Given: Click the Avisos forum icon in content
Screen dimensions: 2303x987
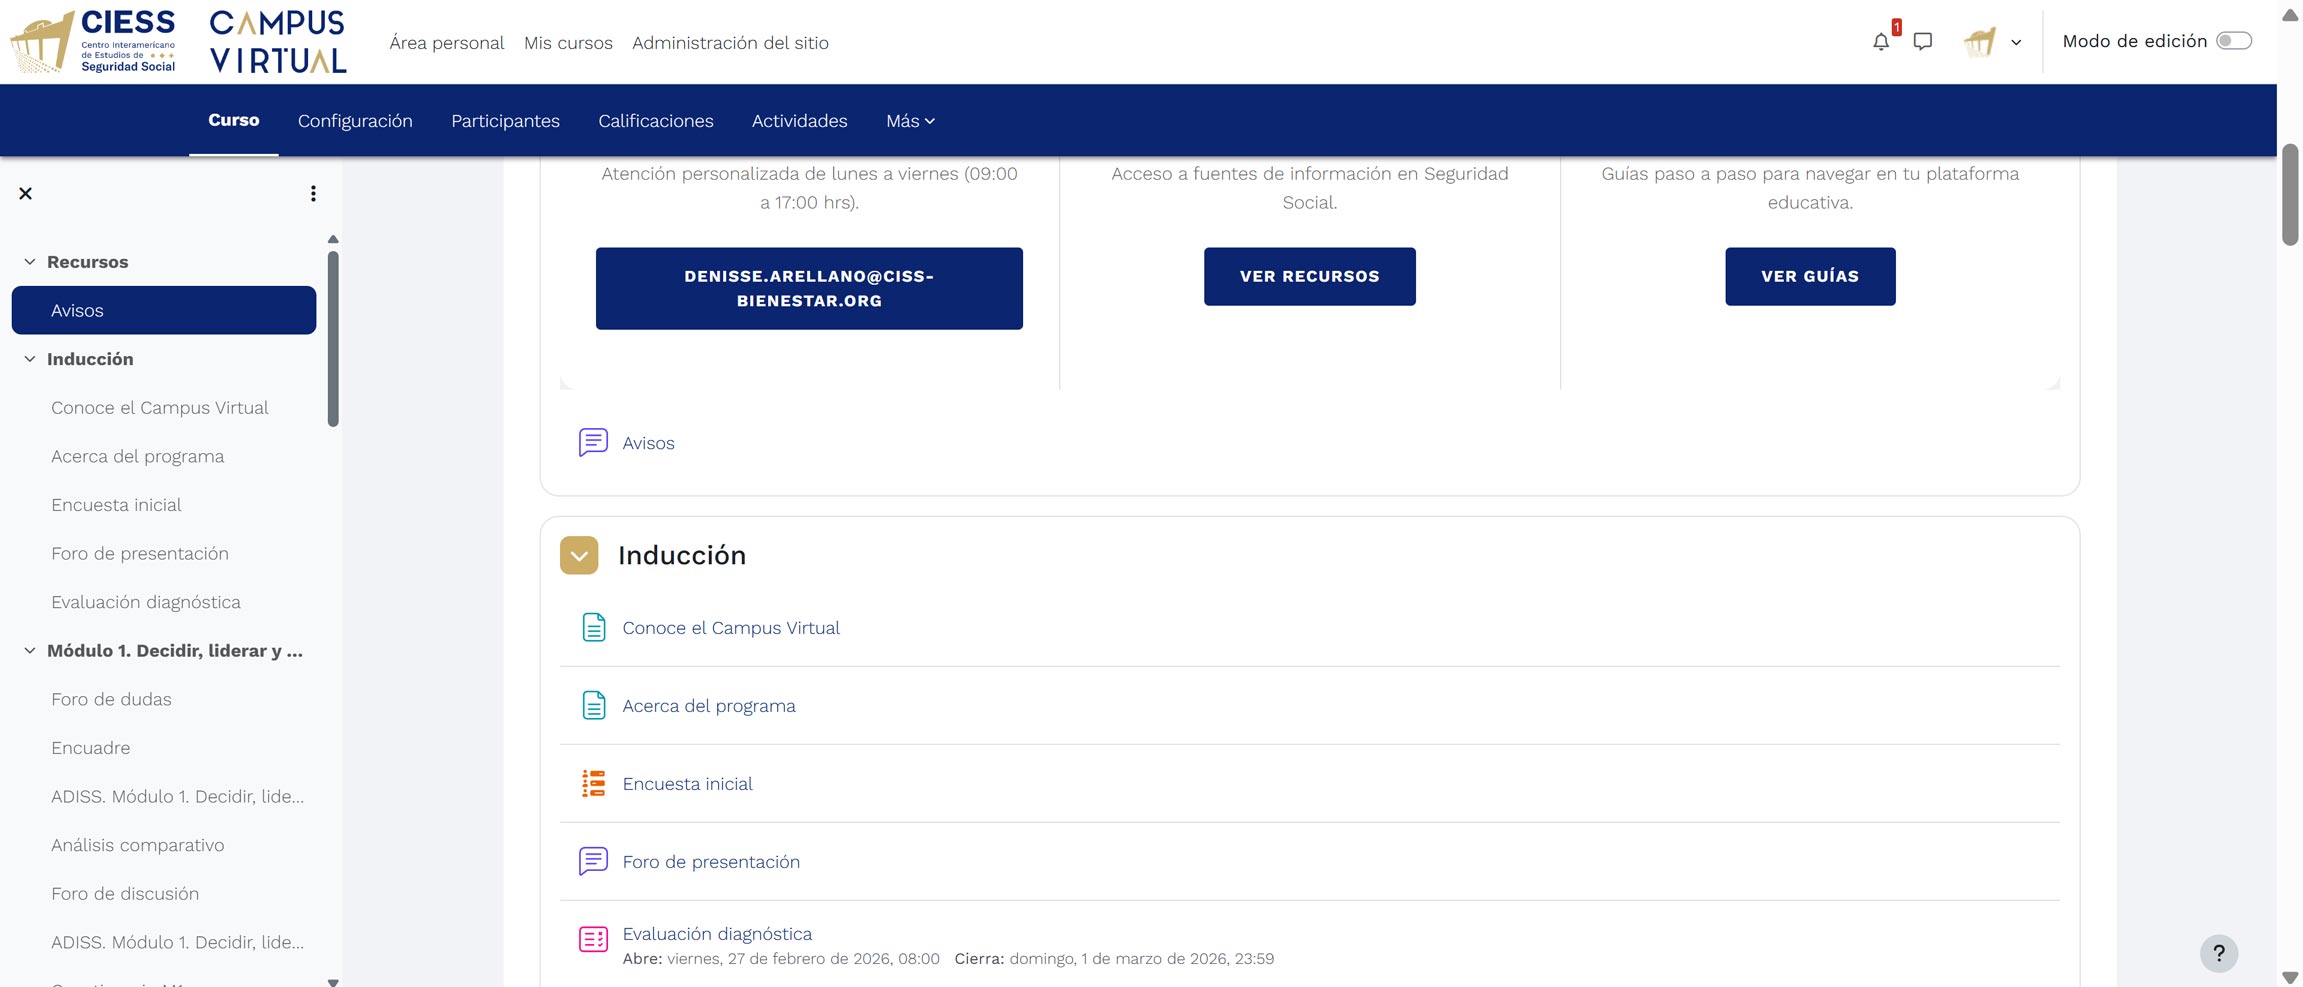Looking at the screenshot, I should 593,442.
